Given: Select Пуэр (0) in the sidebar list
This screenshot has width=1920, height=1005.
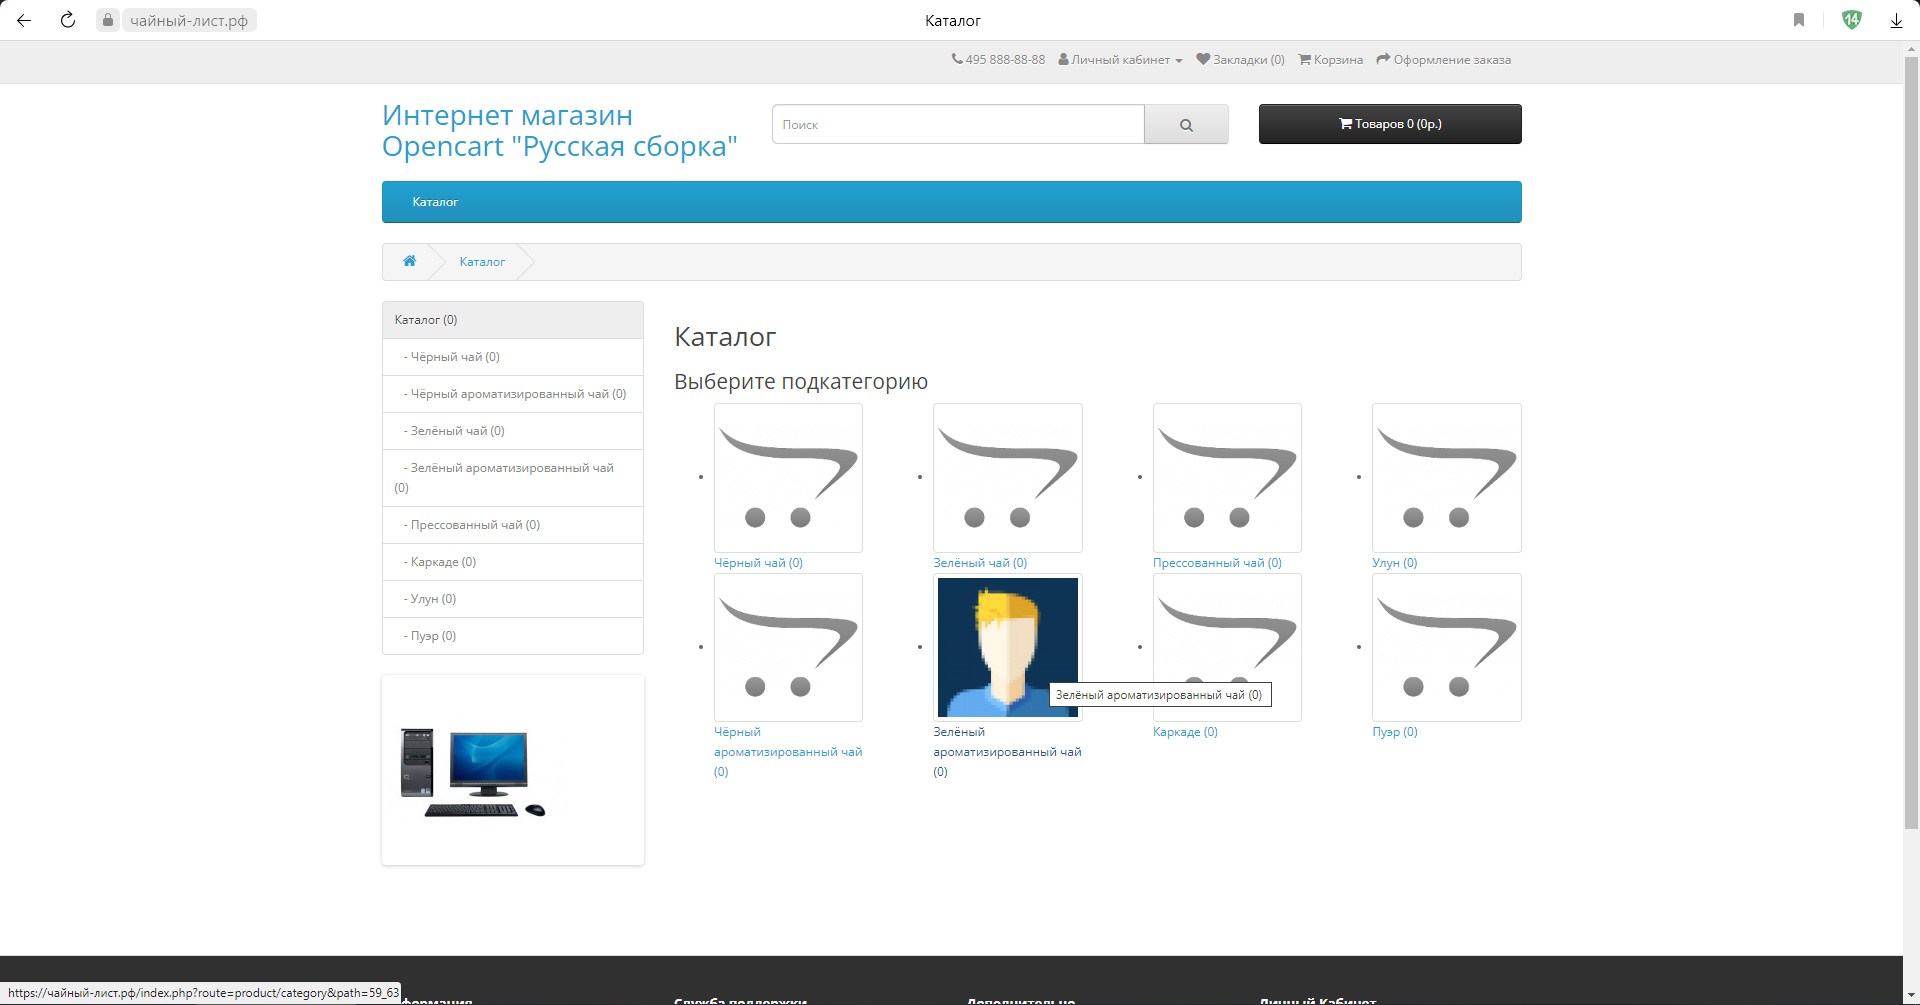Looking at the screenshot, I should [x=433, y=636].
